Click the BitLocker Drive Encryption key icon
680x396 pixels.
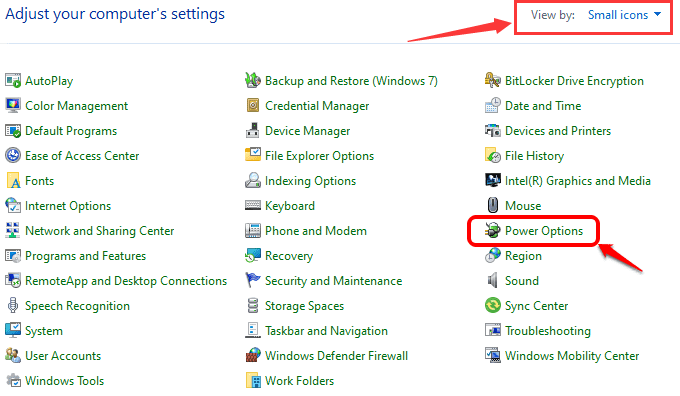tap(493, 81)
